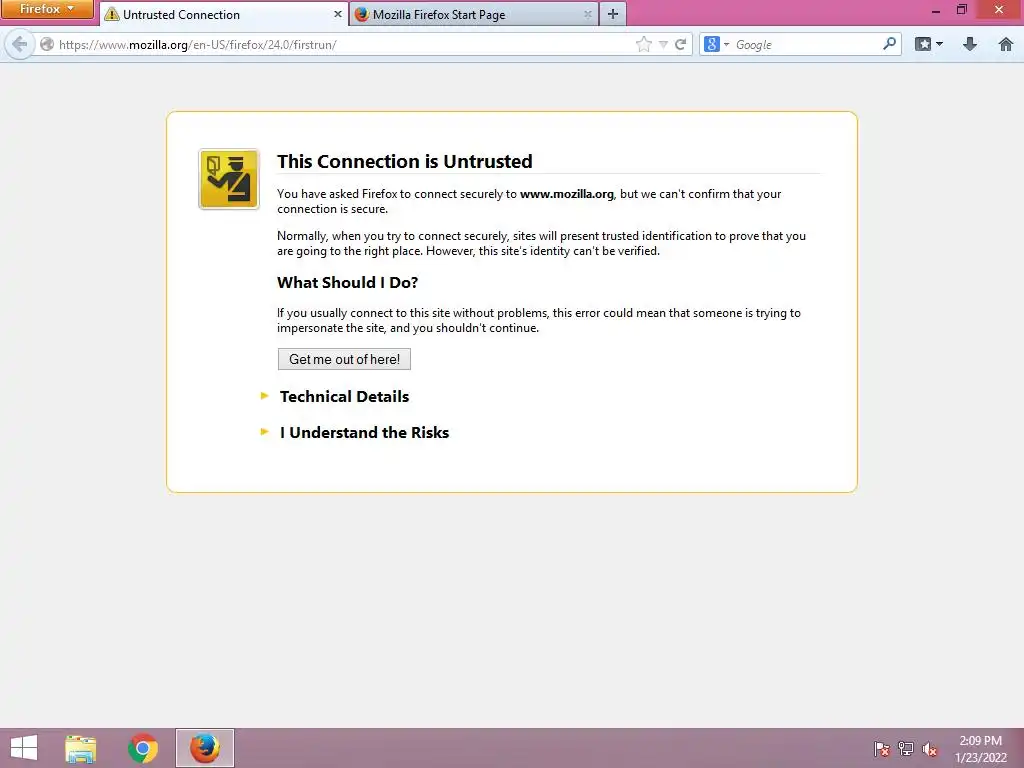The width and height of the screenshot is (1024, 768).
Task: Click the site identity globe icon
Action: click(x=47, y=44)
